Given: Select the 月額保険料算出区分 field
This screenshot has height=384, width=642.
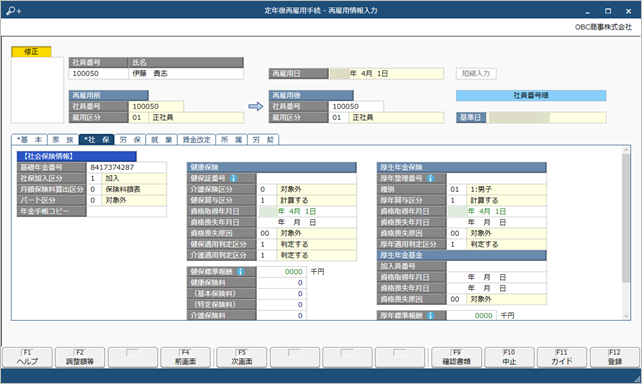Looking at the screenshot, I should 127,190.
